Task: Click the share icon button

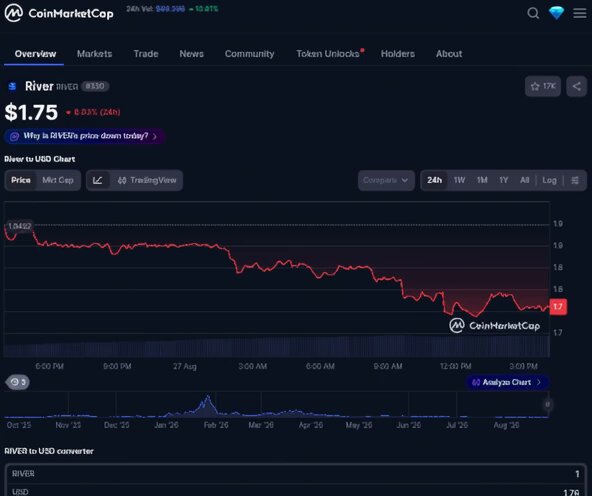Action: pos(577,86)
